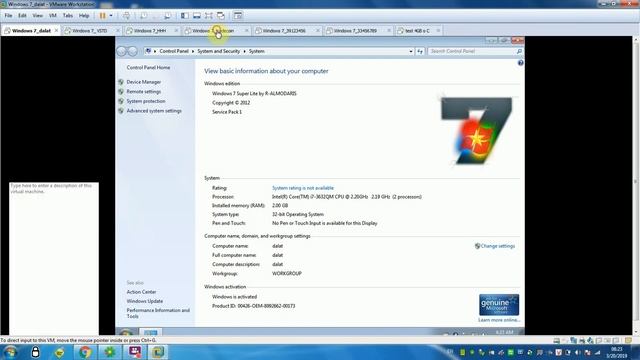
Task: Toggle the thumbnail bar icon
Action: (x=197, y=16)
